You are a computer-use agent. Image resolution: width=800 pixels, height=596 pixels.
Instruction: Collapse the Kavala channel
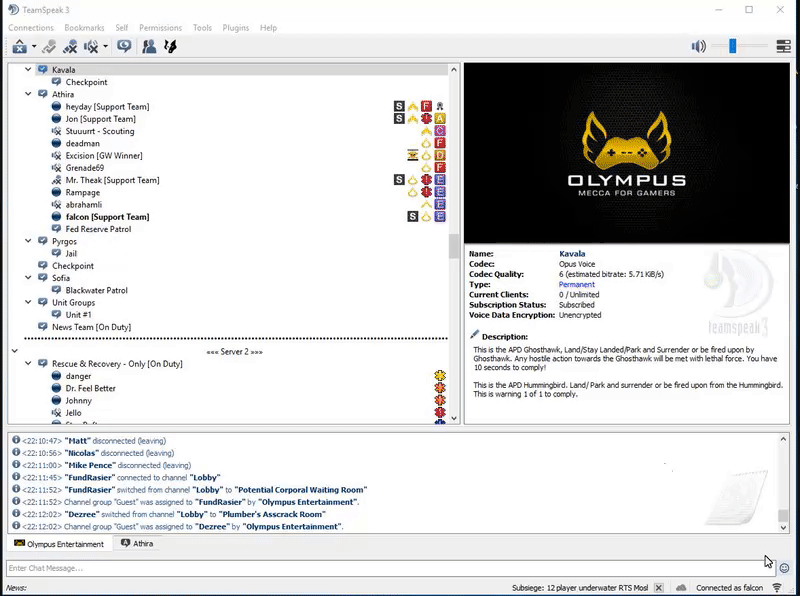coord(28,69)
